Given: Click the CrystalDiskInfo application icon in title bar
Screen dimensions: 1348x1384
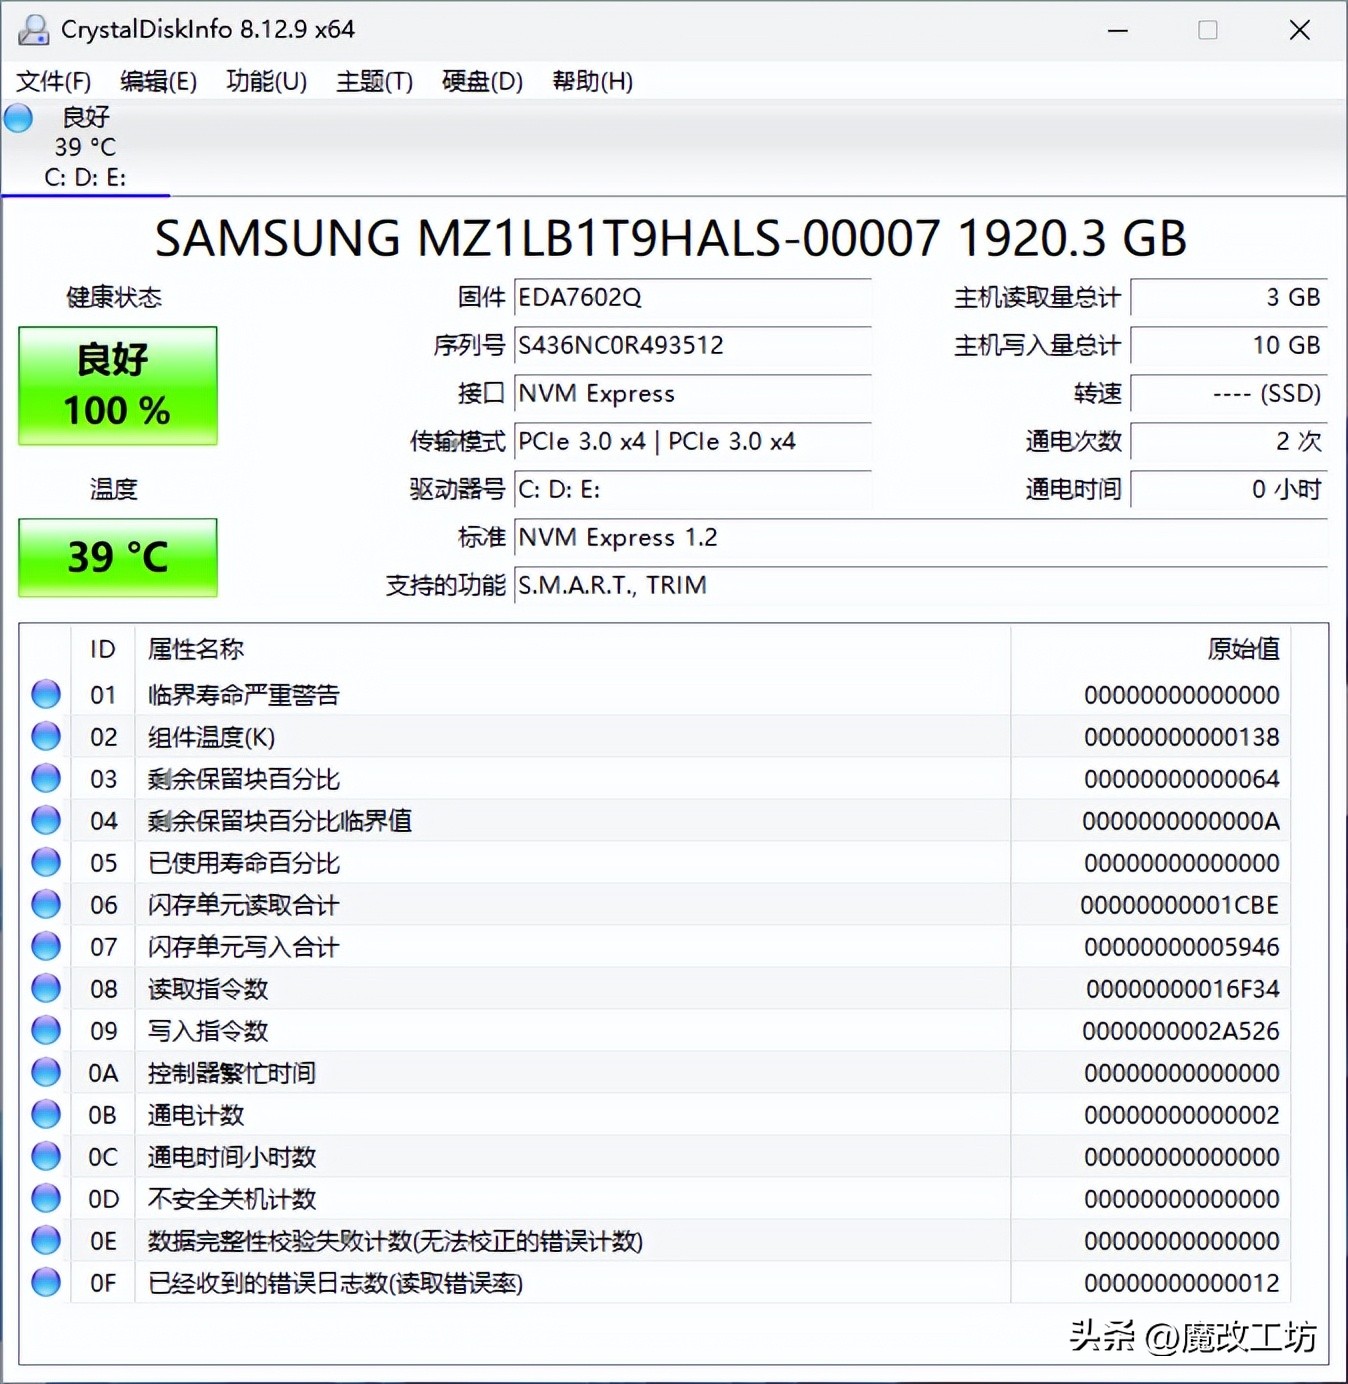Looking at the screenshot, I should click(x=32, y=29).
